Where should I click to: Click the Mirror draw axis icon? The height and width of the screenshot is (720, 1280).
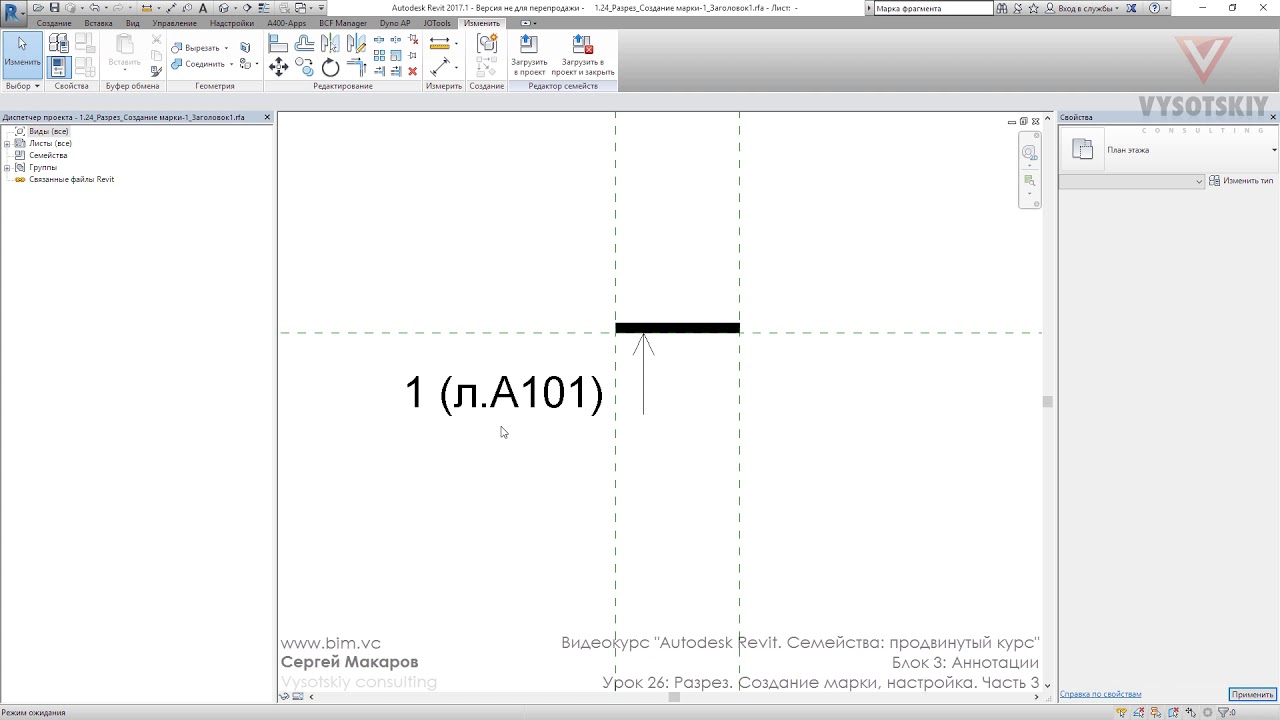pyautogui.click(x=356, y=44)
